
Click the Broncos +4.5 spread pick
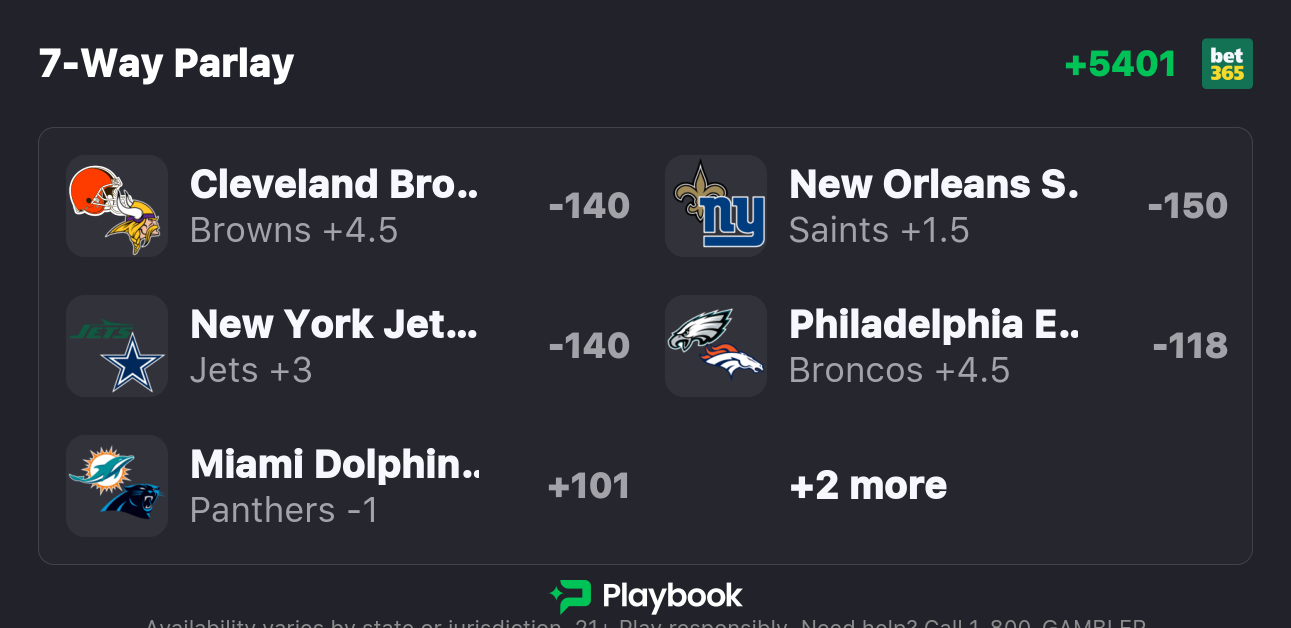[x=899, y=371]
